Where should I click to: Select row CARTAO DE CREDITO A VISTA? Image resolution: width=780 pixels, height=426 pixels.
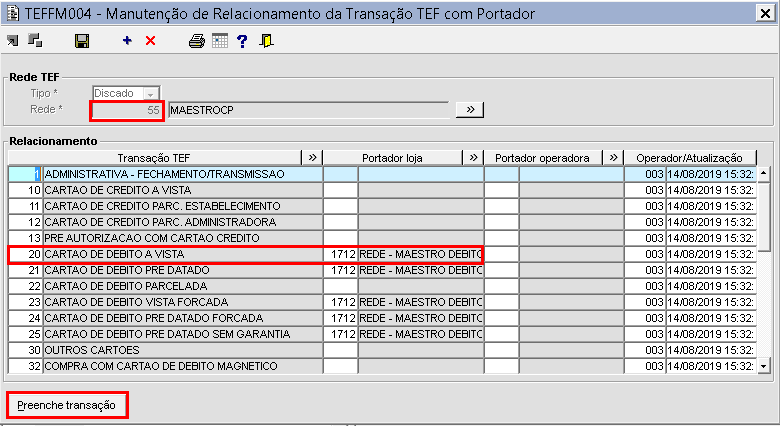click(382, 190)
